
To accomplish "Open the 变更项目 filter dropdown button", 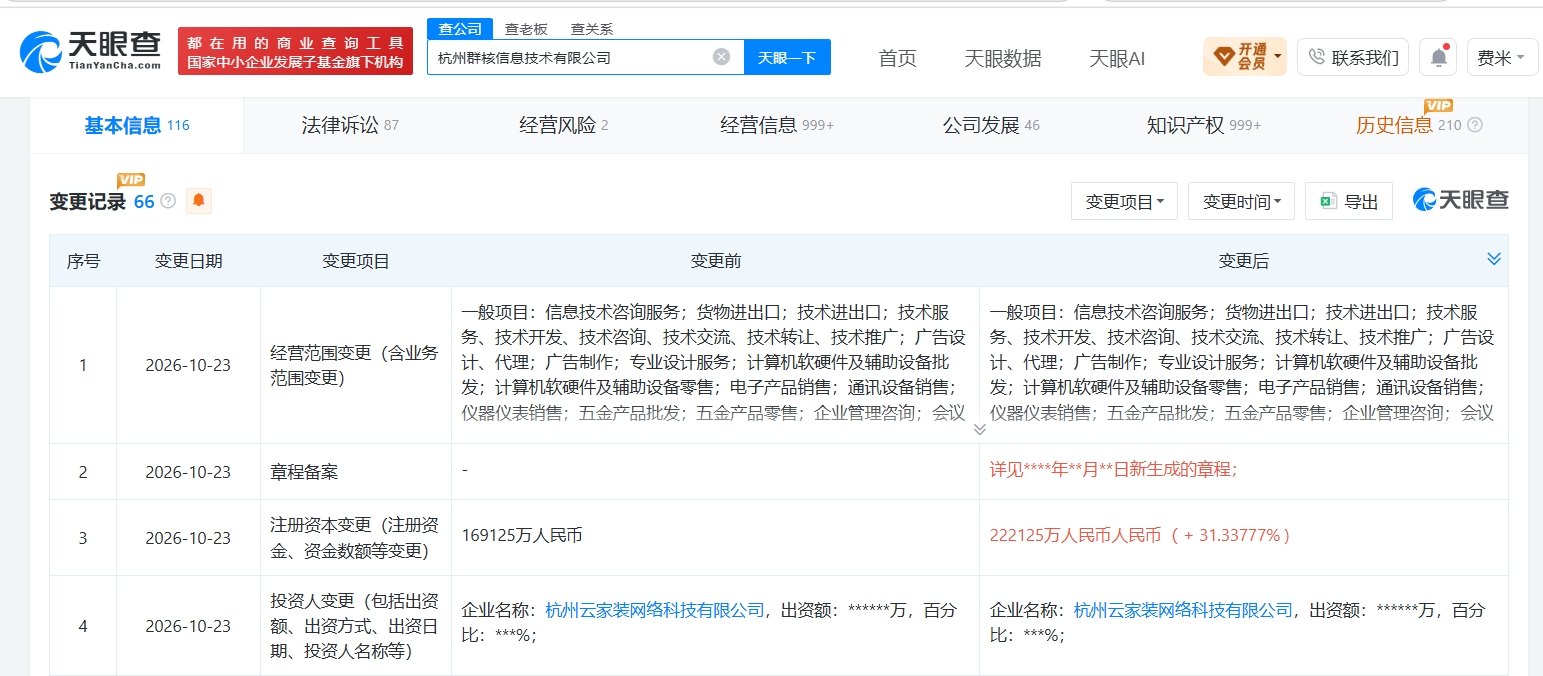I will click(x=1124, y=201).
